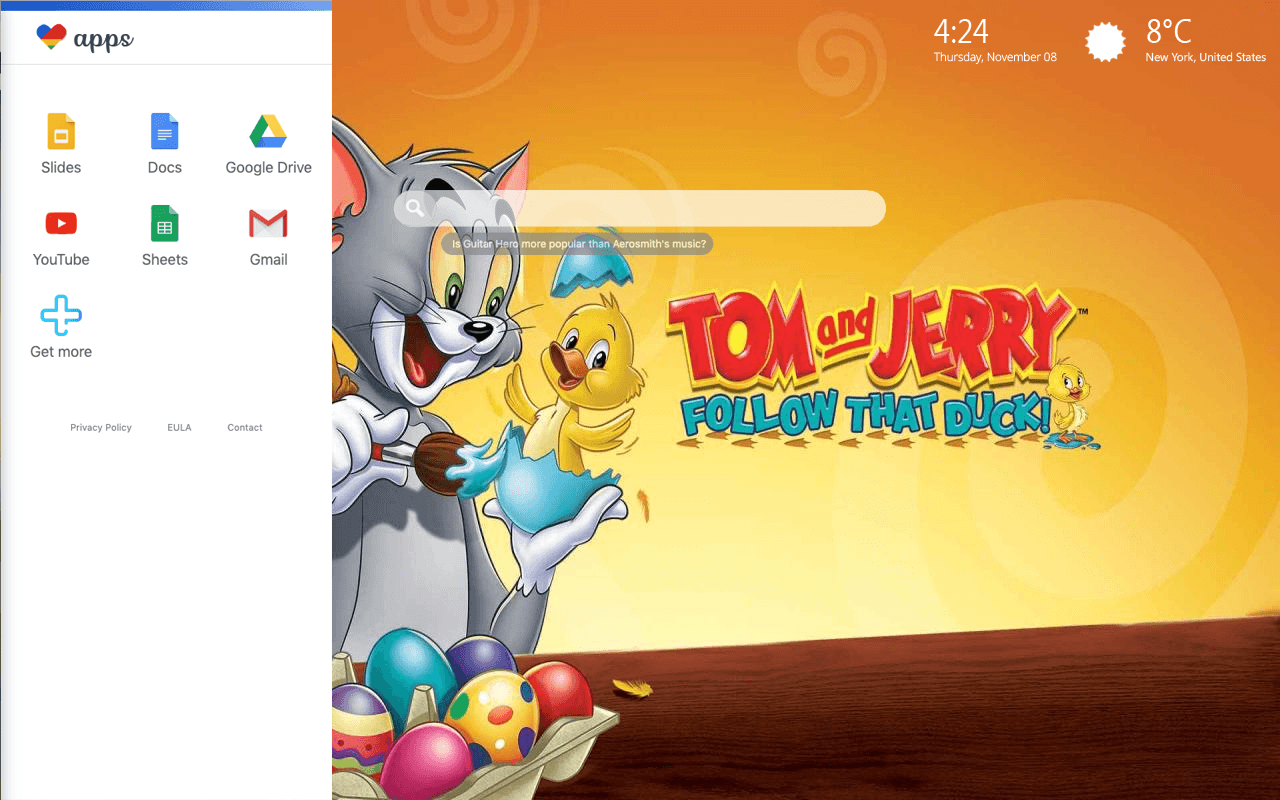Launch Docs from the apps panel
This screenshot has height=800, width=1280.
pyautogui.click(x=164, y=132)
